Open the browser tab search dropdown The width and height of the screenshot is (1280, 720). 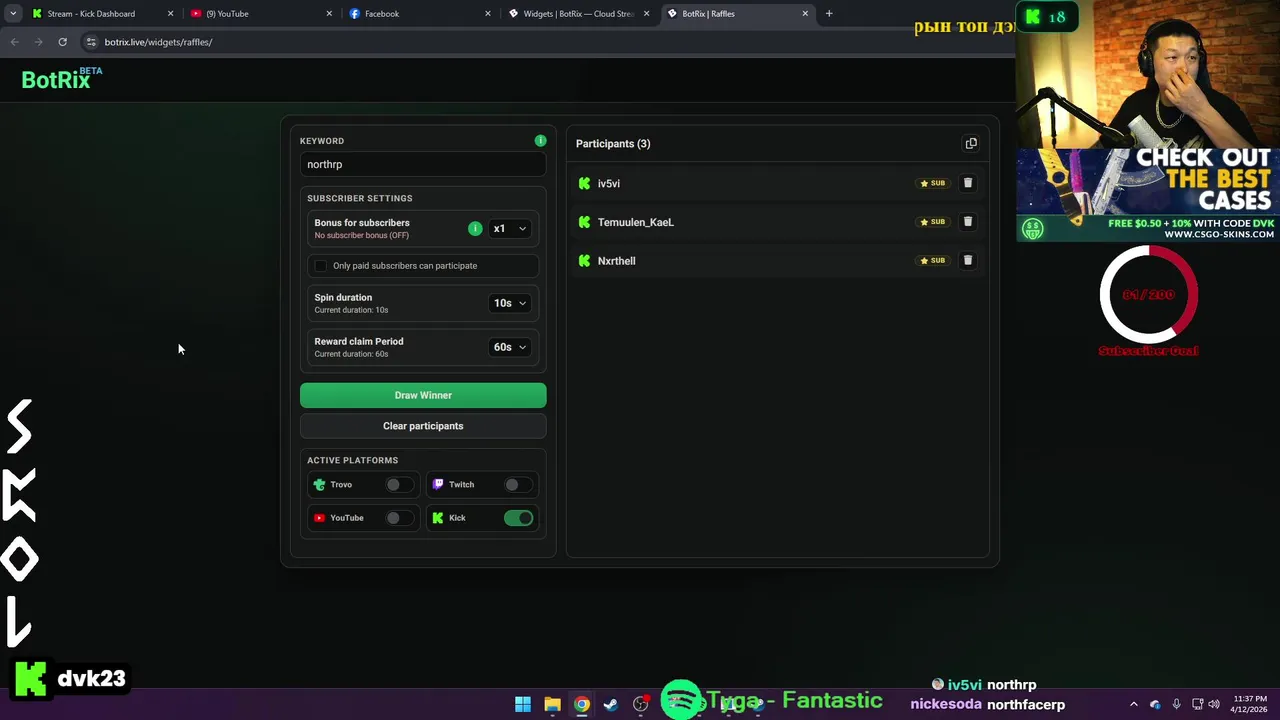pos(12,13)
